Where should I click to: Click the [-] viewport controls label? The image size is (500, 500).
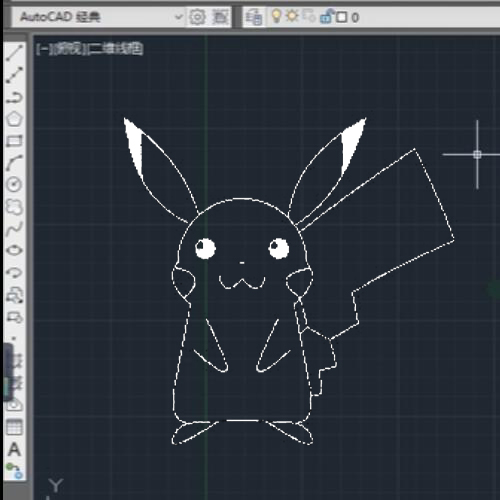(43, 49)
